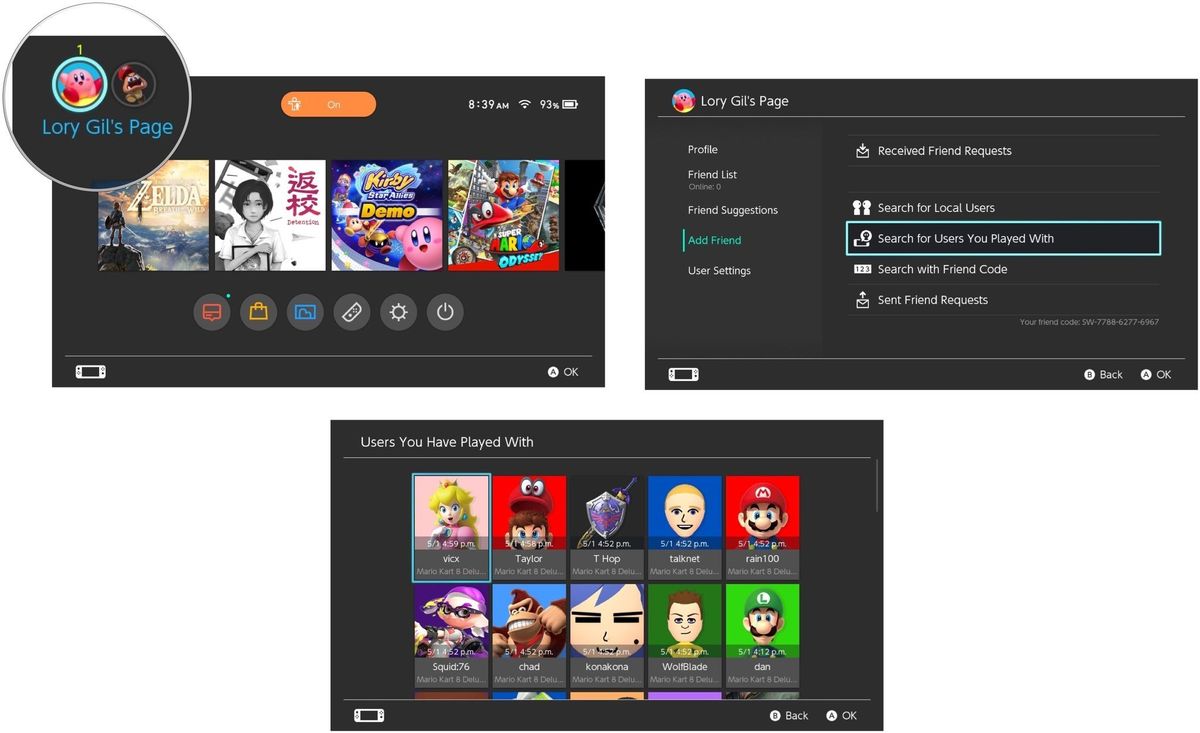The image size is (1200, 733).
Task: Select user vicx in Users You Have Played With
Action: click(x=450, y=525)
